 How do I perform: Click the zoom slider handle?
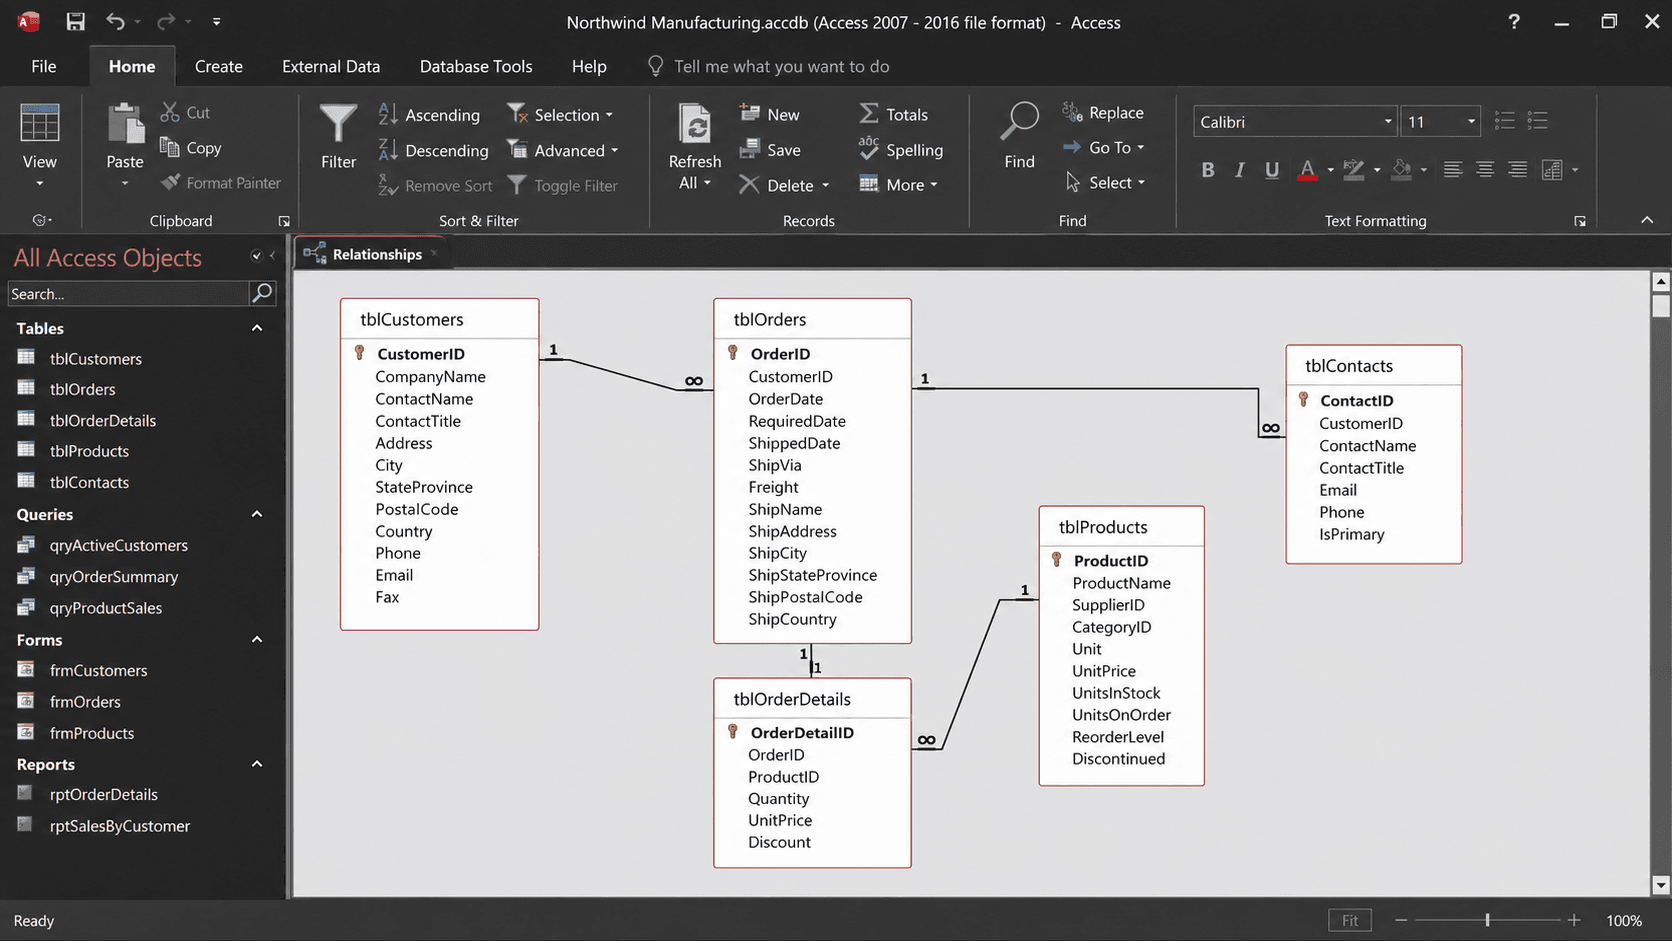coord(1488,920)
